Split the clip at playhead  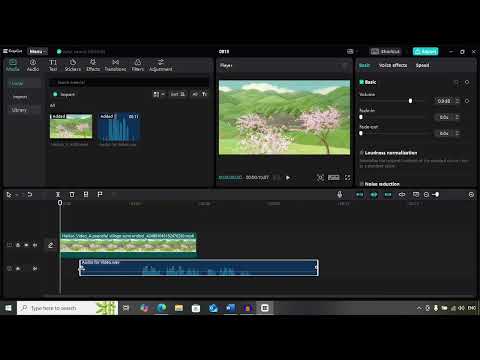pos(58,194)
